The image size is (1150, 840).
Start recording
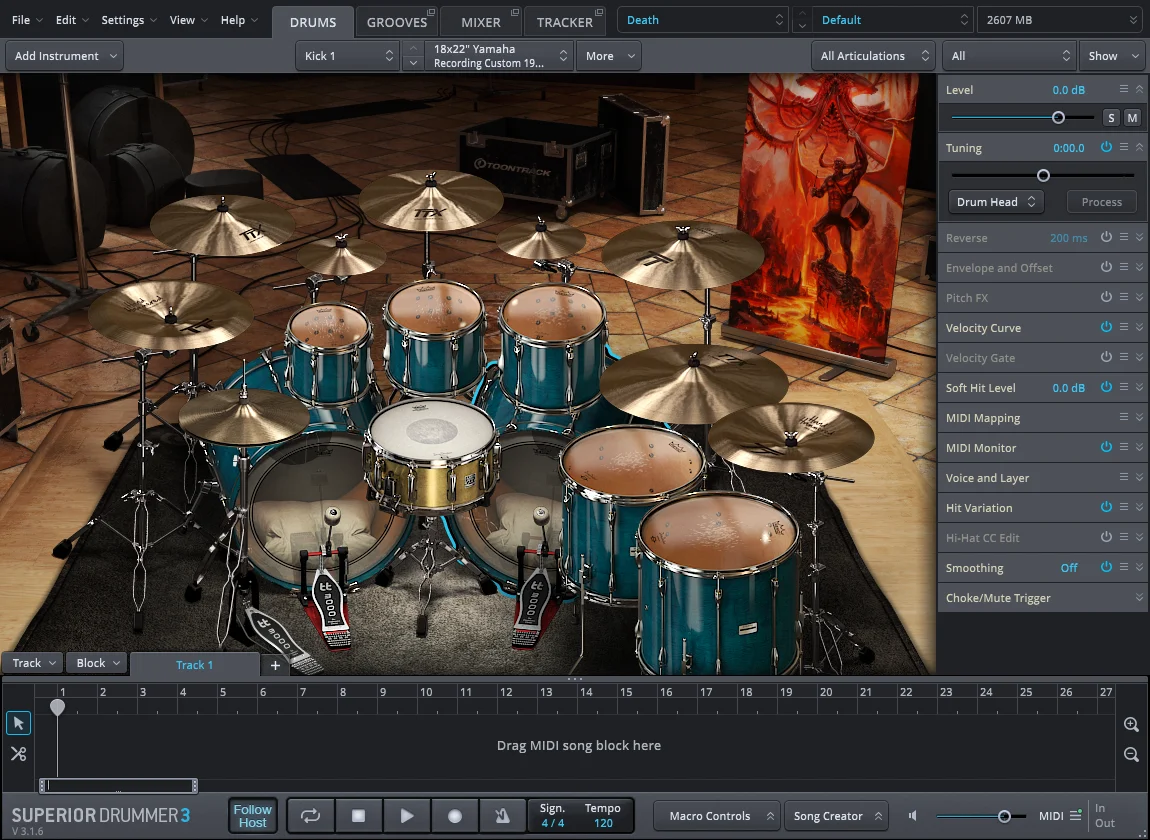pos(455,816)
